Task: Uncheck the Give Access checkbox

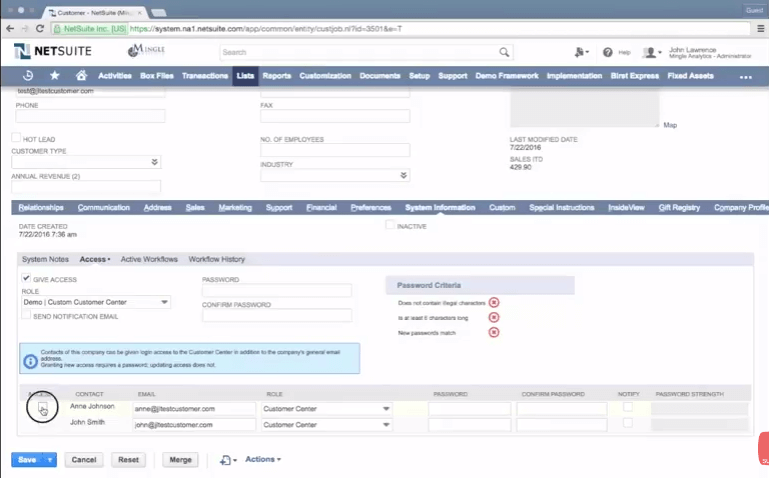Action: [x=26, y=279]
